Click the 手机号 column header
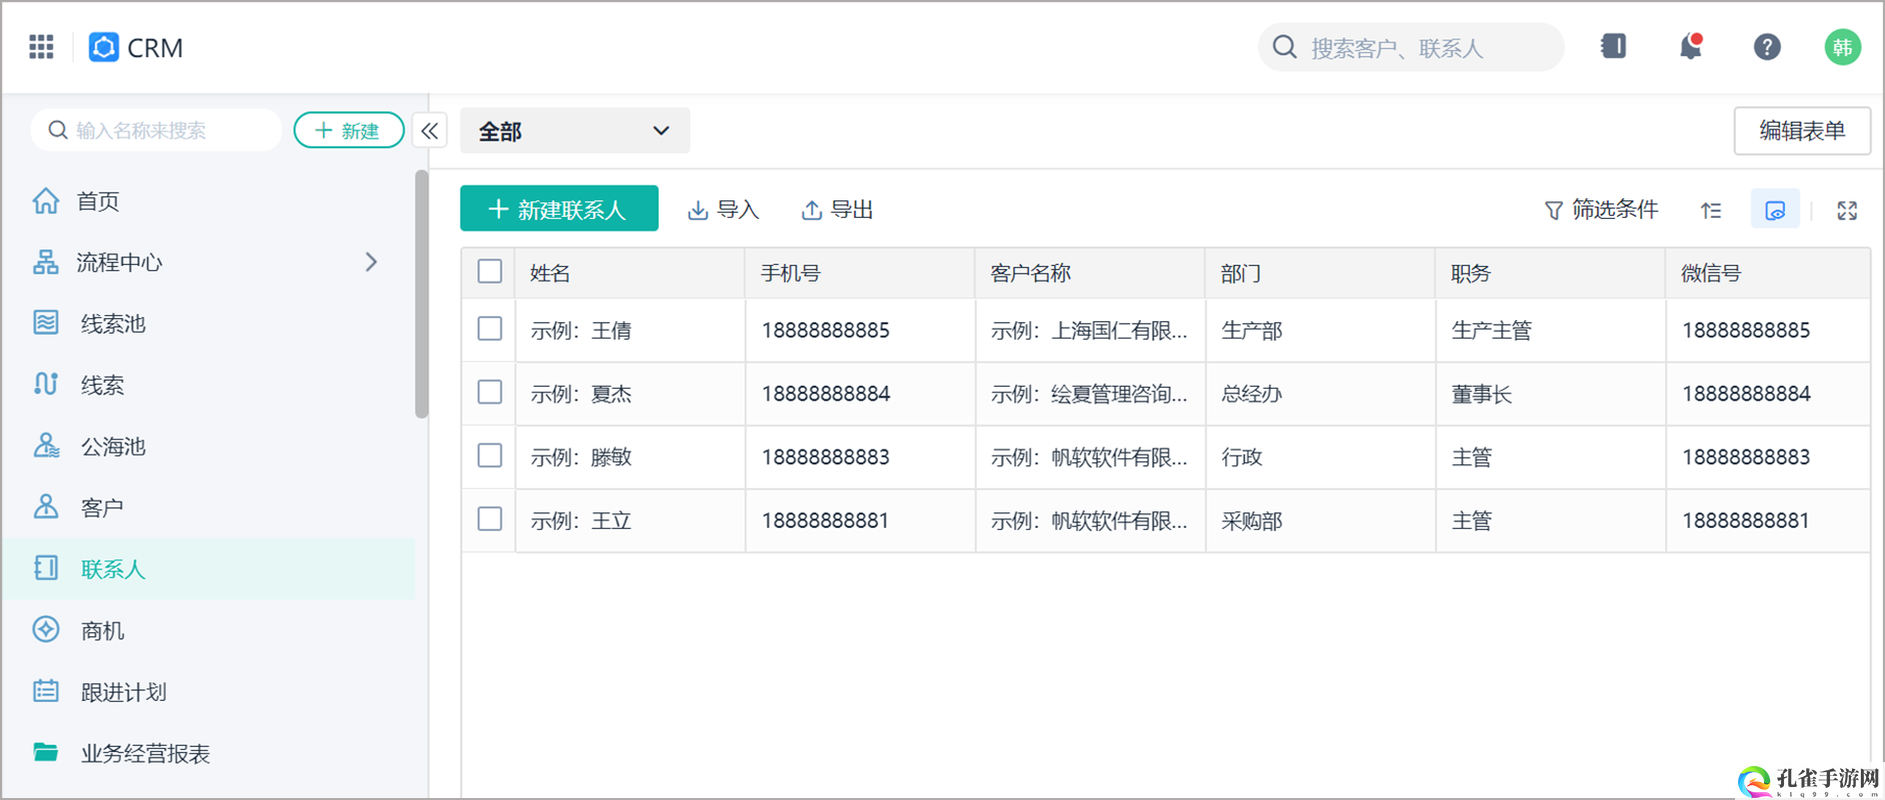Viewport: 1885px width, 800px height. pyautogui.click(x=860, y=273)
